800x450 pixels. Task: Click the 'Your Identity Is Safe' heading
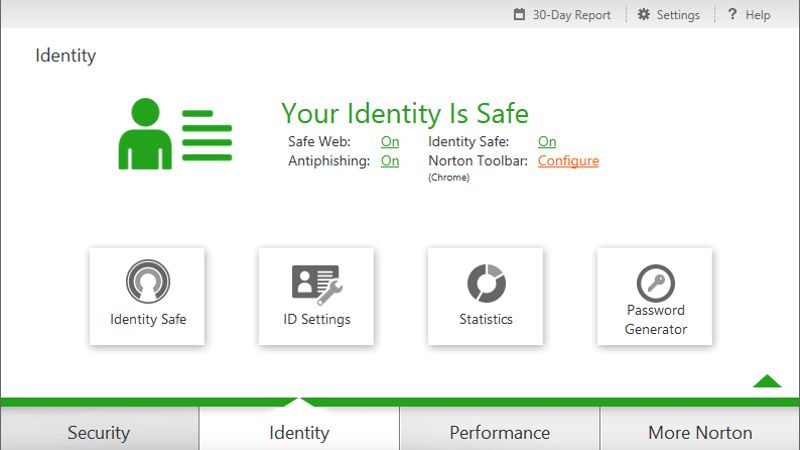(x=405, y=113)
